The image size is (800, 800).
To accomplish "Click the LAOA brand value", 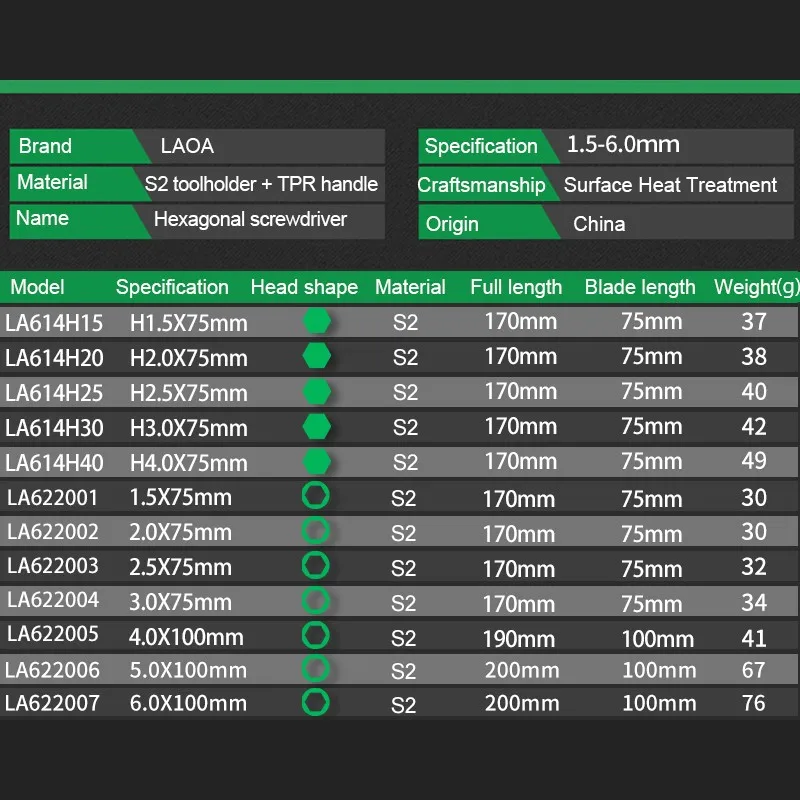I will point(187,146).
